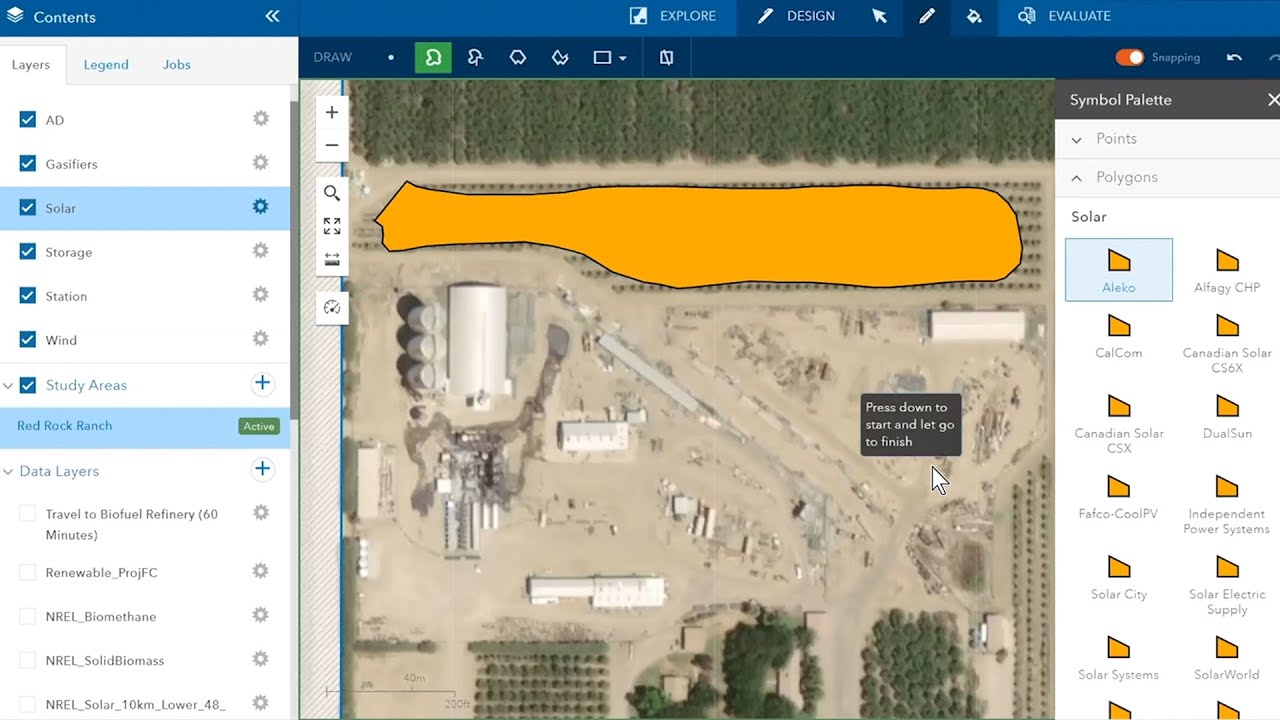Image resolution: width=1280 pixels, height=720 pixels.
Task: Open the measure ruler tool
Action: pyautogui.click(x=332, y=259)
